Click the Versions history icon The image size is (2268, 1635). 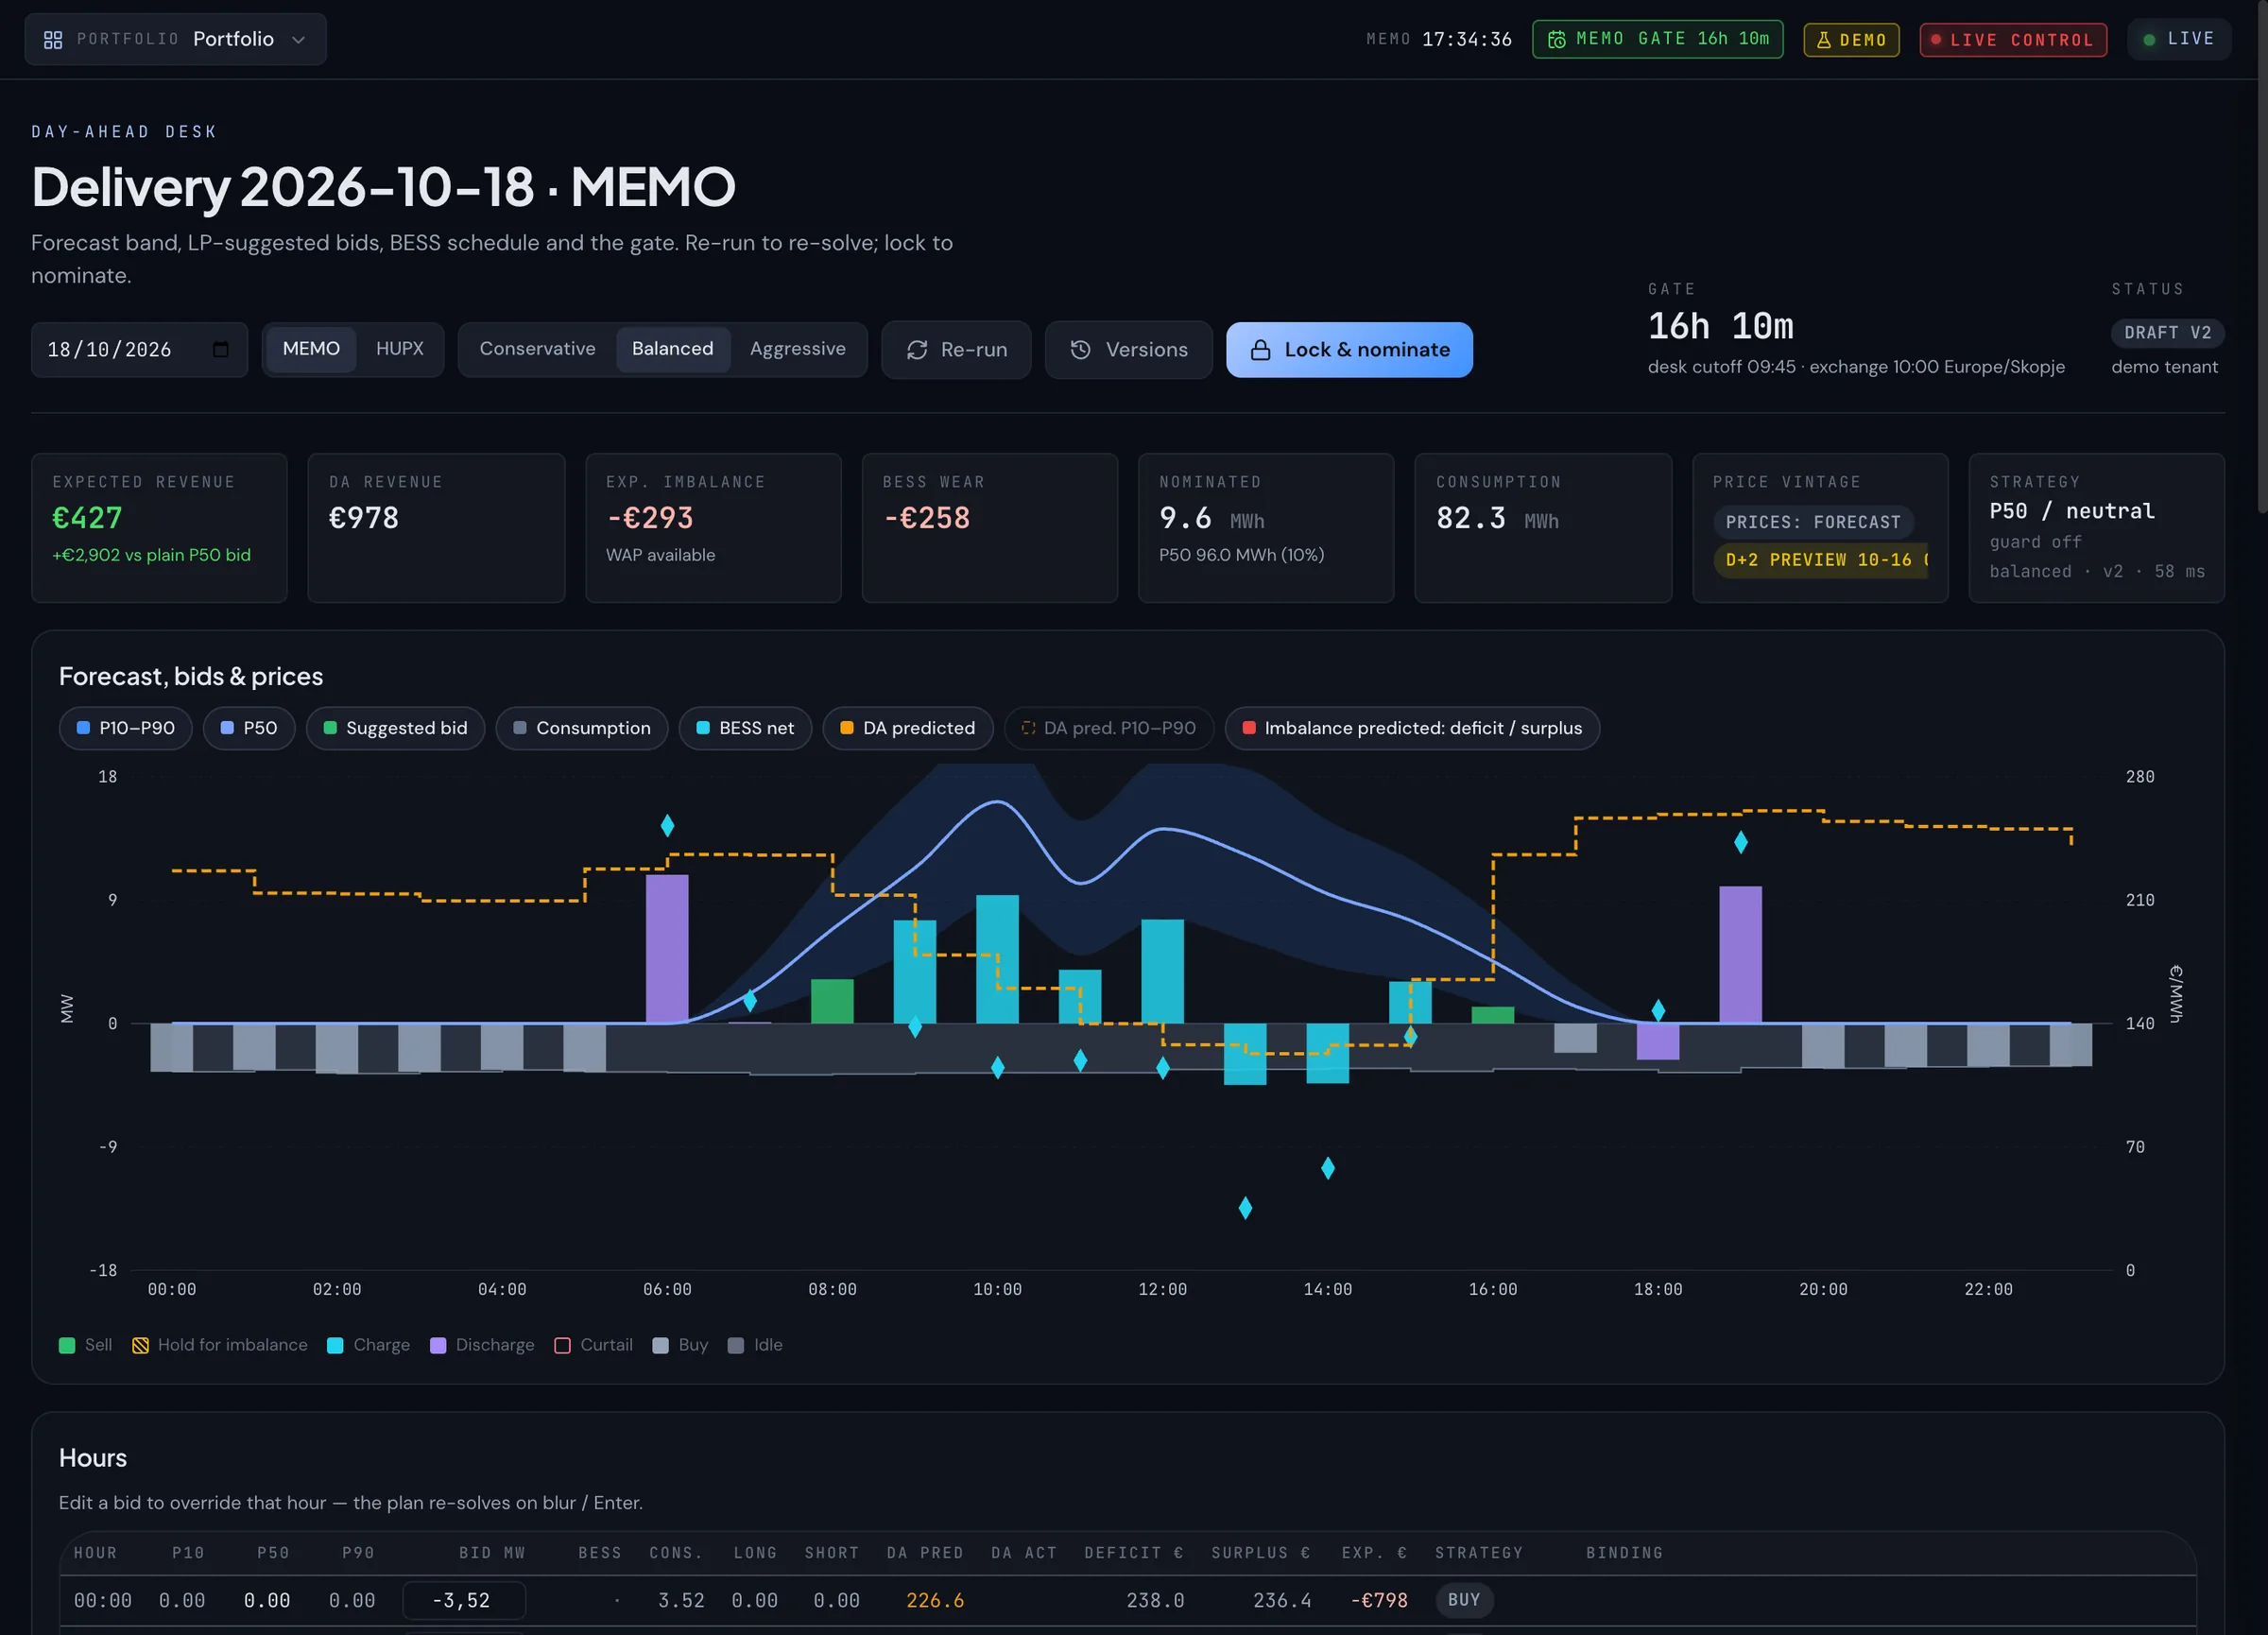tap(1081, 350)
